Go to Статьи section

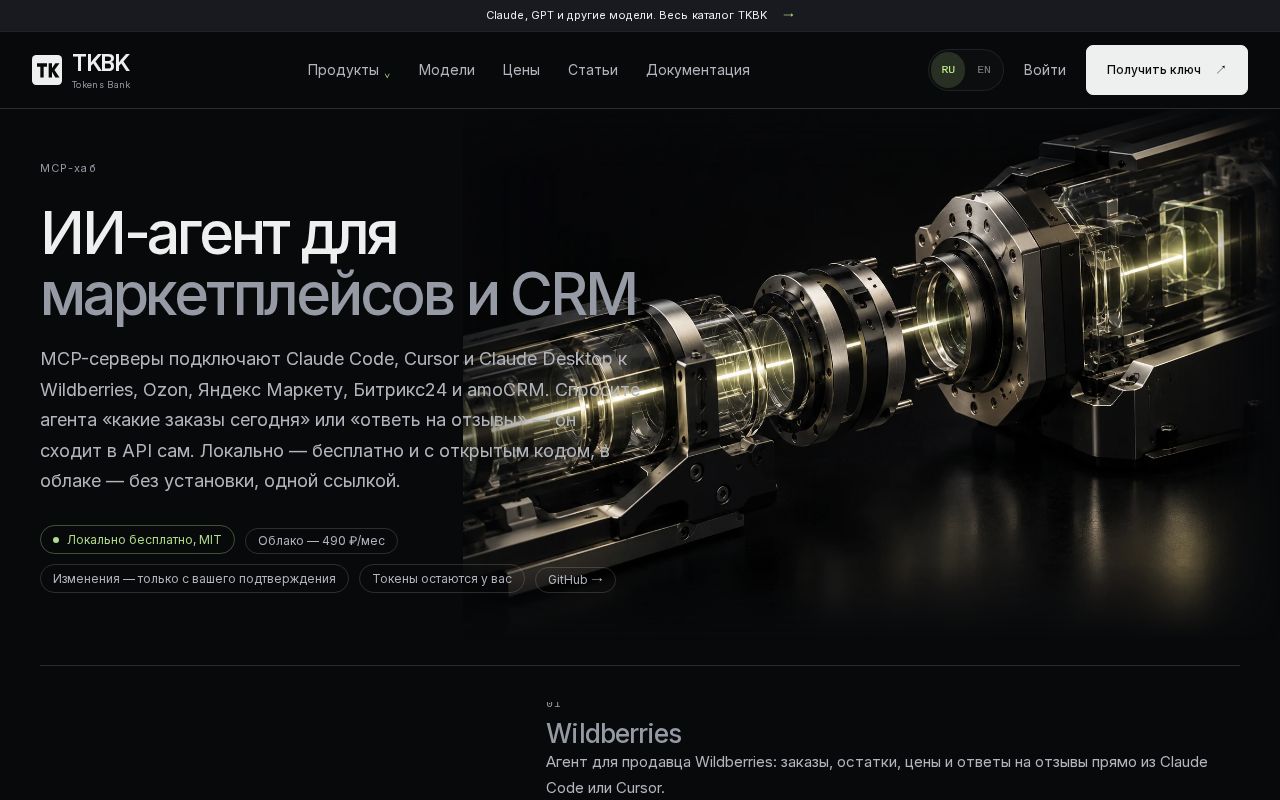[593, 70]
